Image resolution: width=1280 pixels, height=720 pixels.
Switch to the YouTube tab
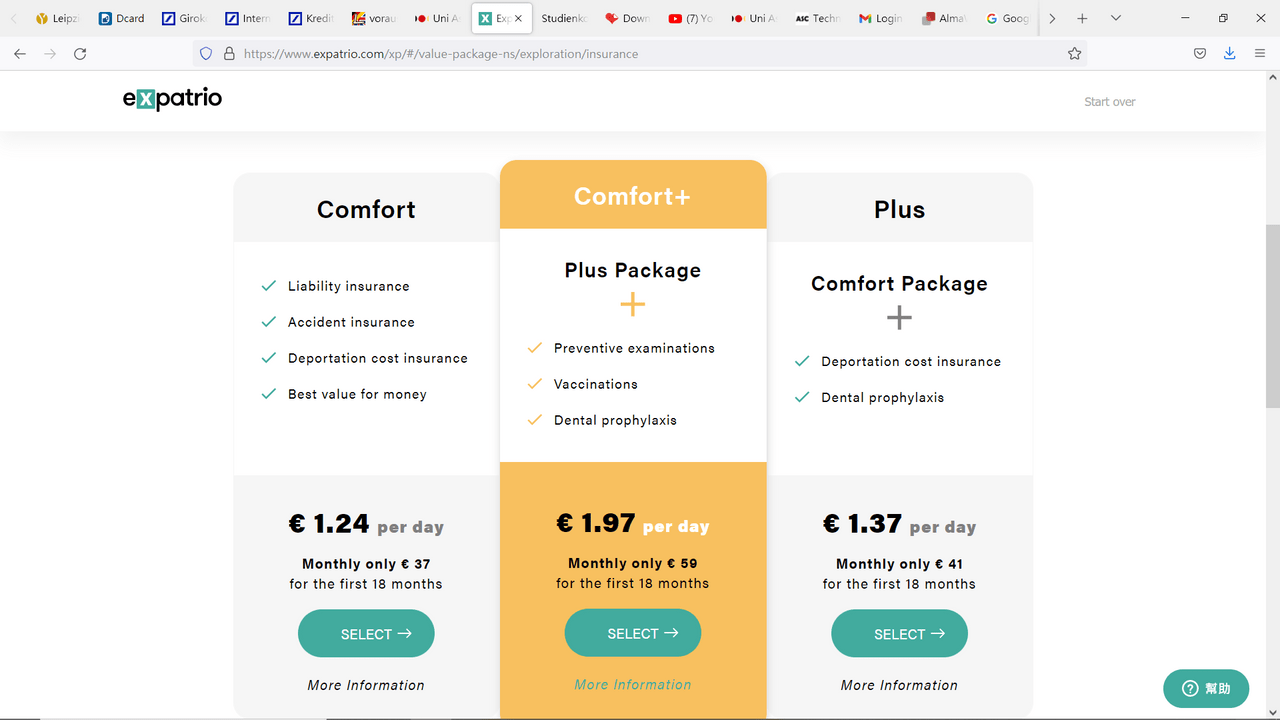(691, 18)
